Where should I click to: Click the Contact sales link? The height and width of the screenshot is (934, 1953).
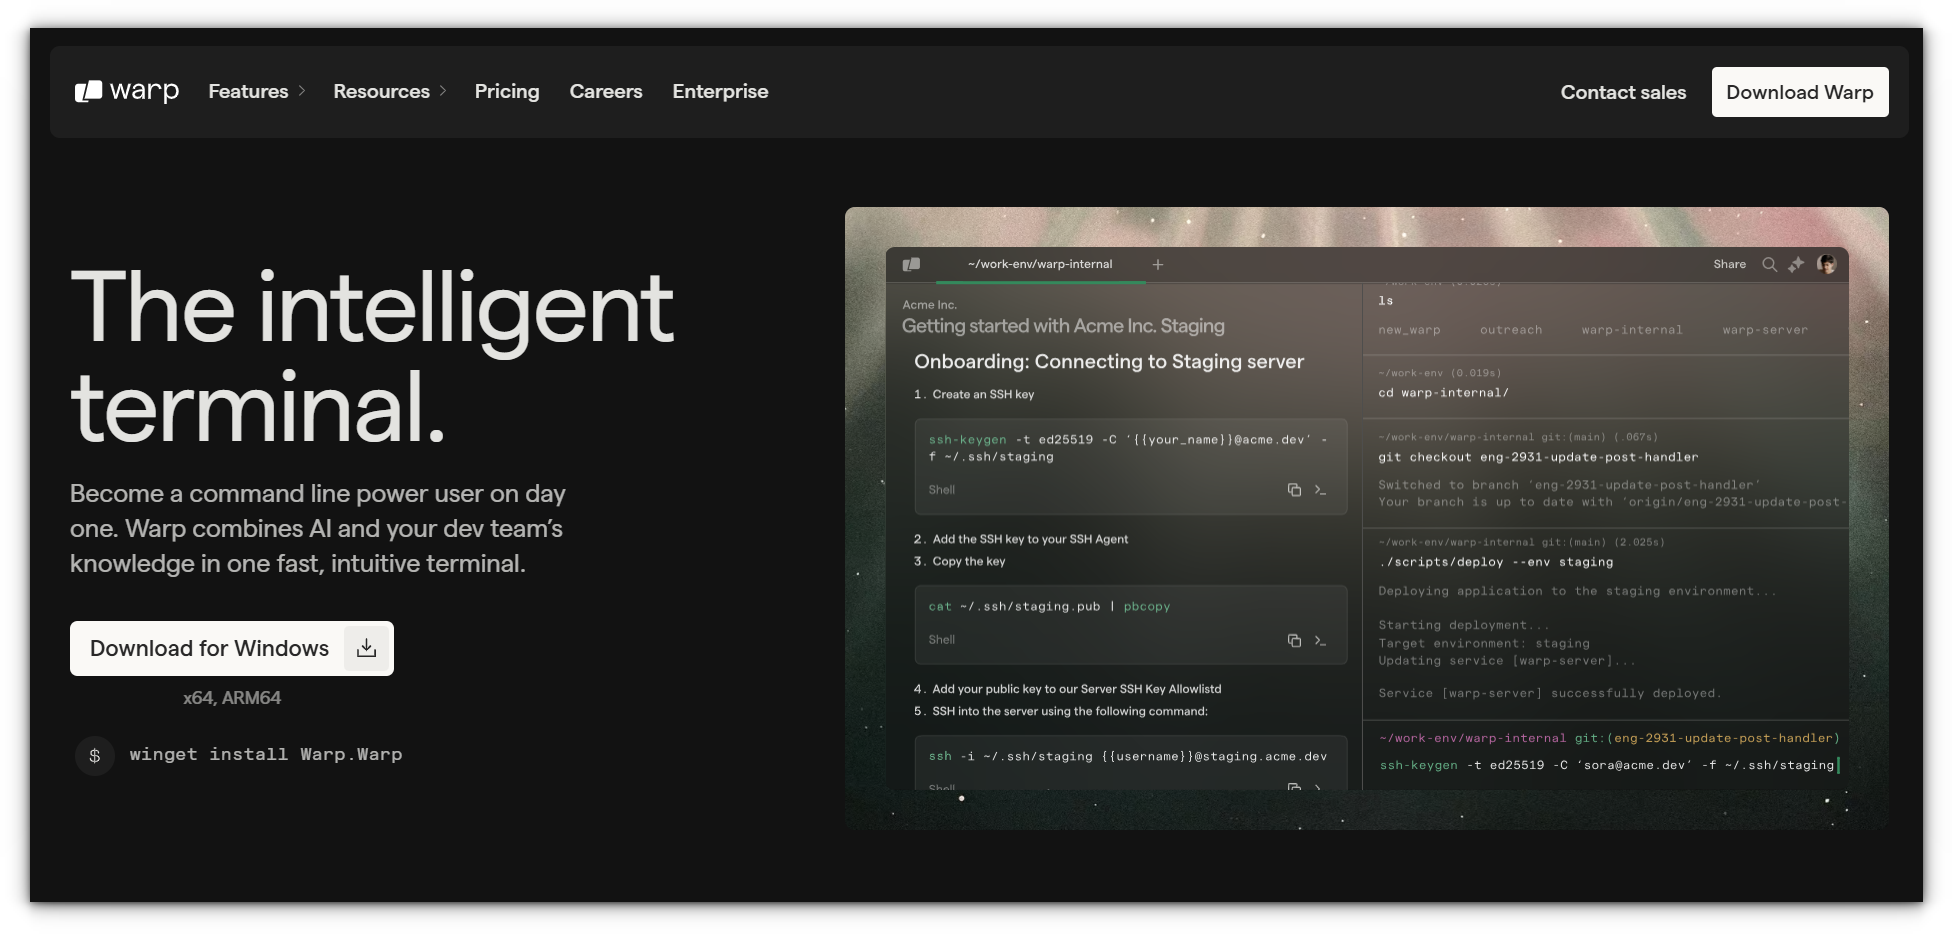point(1622,92)
